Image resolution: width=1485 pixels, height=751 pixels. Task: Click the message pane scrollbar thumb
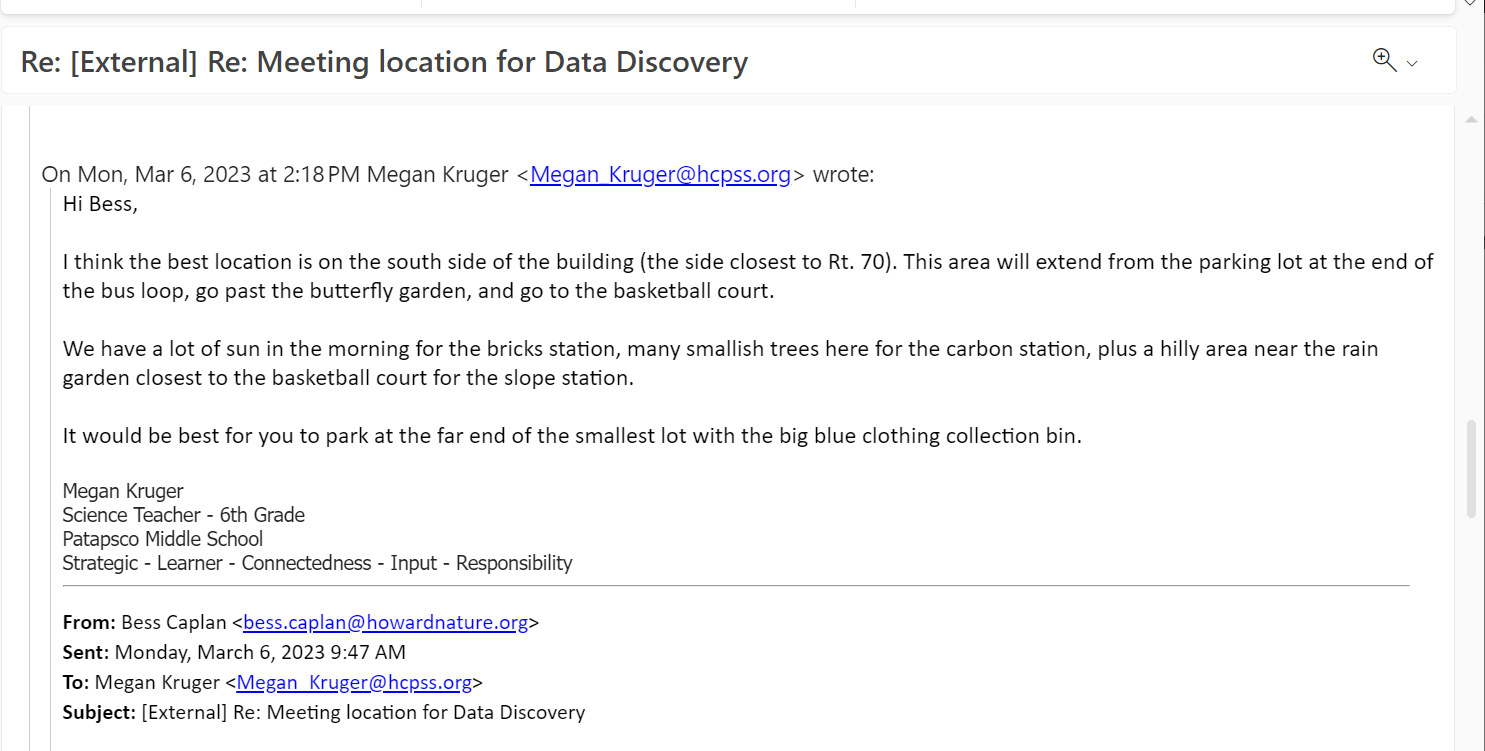pyautogui.click(x=1471, y=469)
